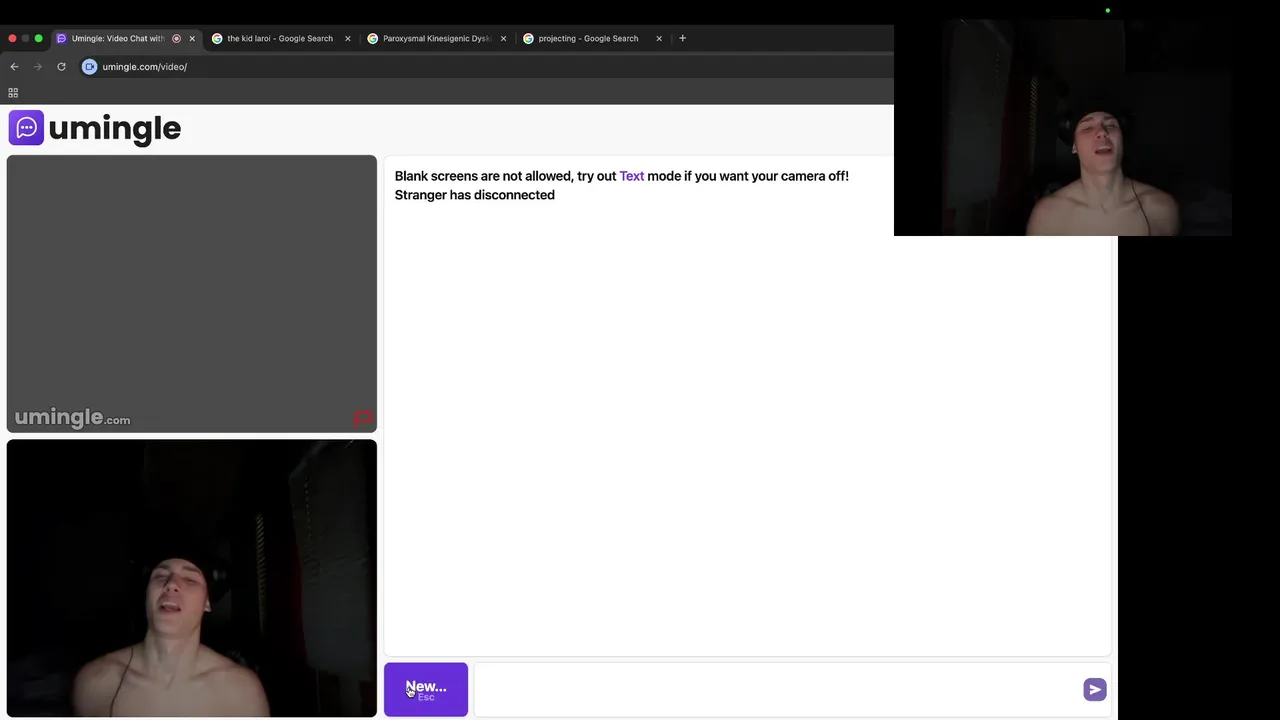Click the webcam overlay window at top right
The width and height of the screenshot is (1280, 720).
click(1063, 128)
